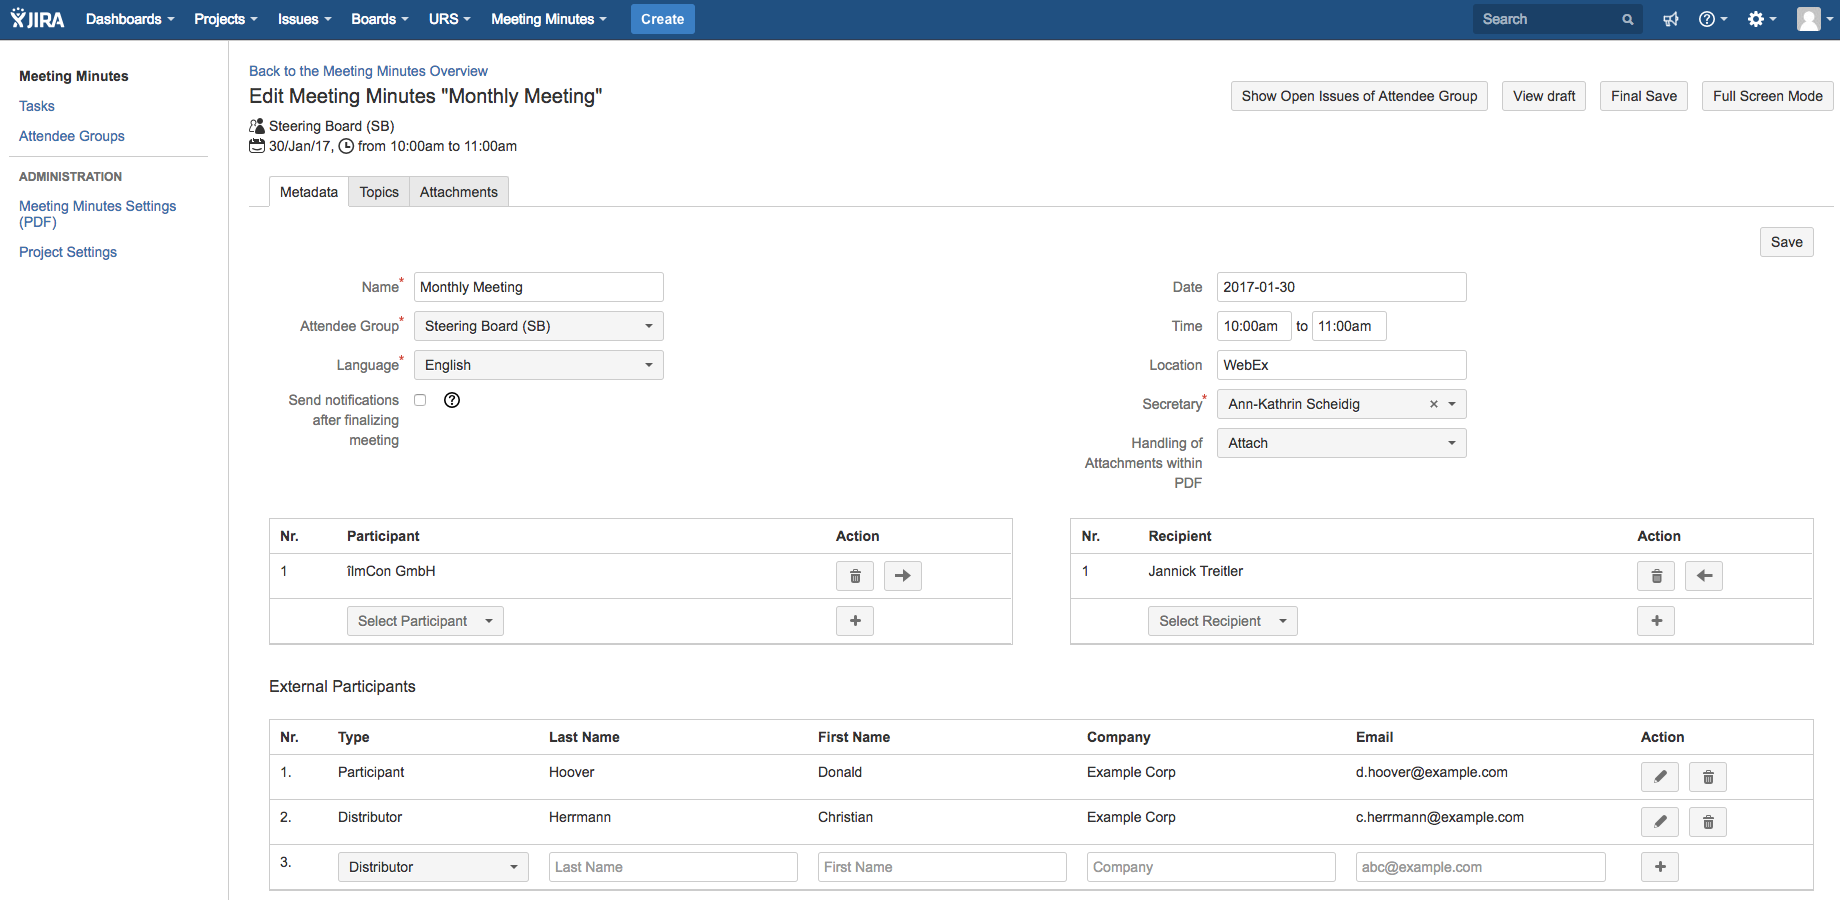Click the d.hoover@example.com email cell
The image size is (1840, 900).
(1432, 772)
